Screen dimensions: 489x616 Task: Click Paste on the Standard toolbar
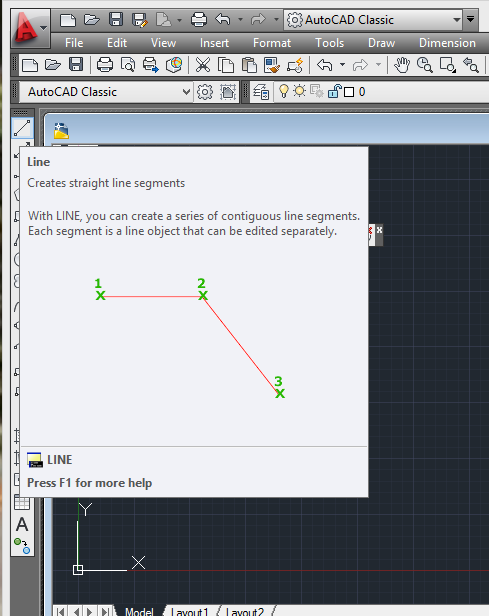pos(249,65)
